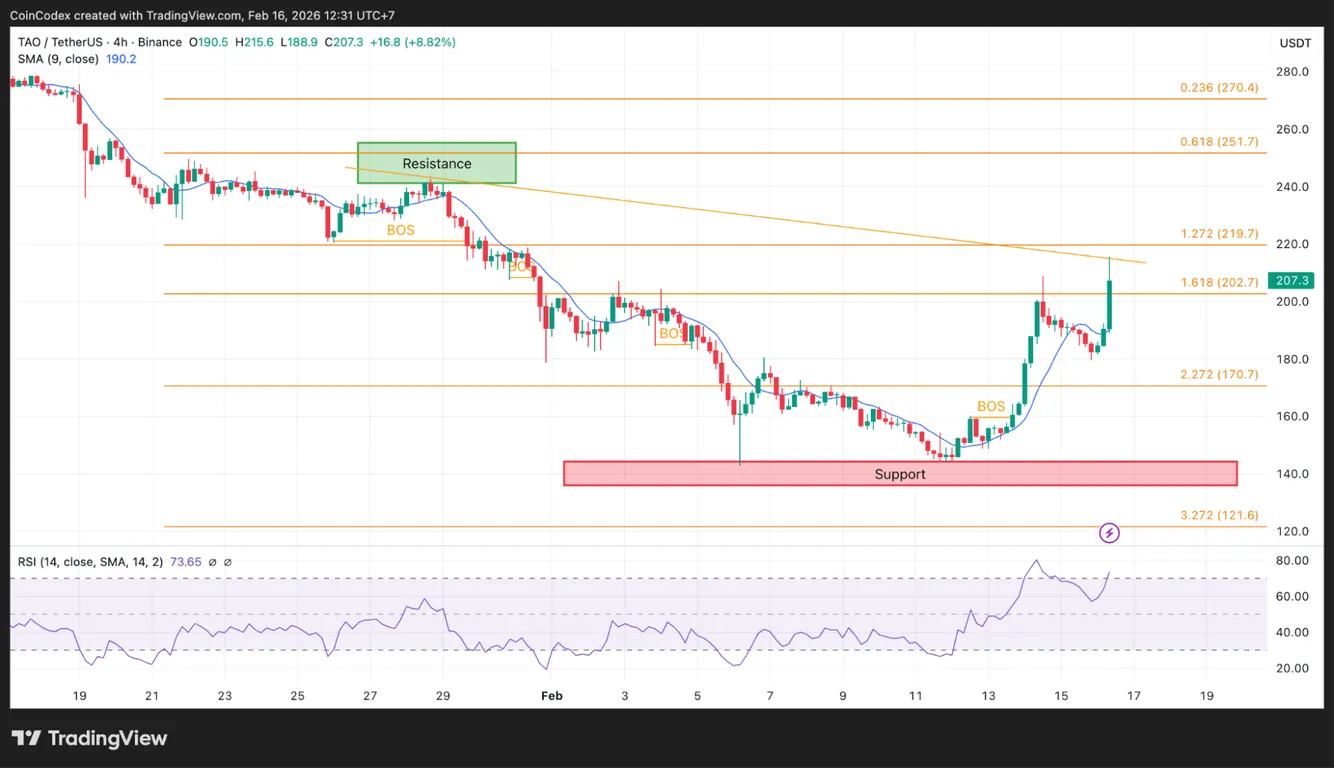The image size is (1334, 768).
Task: Click the open value O190.5
Action: point(208,42)
